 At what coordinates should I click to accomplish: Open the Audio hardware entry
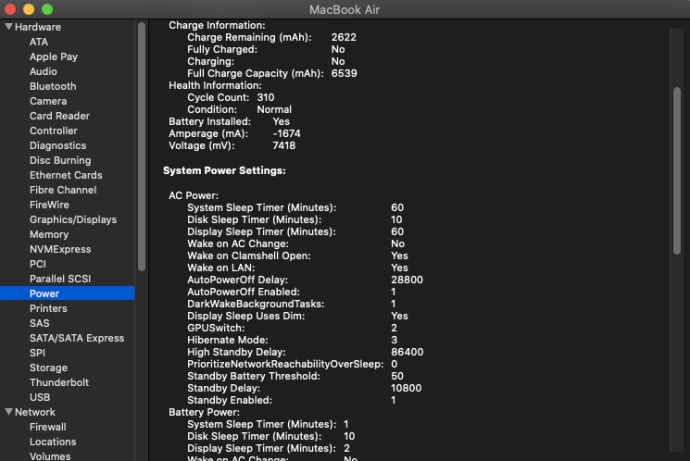coord(43,71)
